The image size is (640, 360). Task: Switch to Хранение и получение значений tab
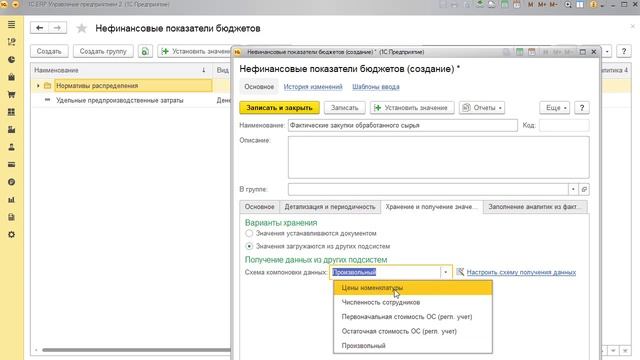(x=431, y=207)
